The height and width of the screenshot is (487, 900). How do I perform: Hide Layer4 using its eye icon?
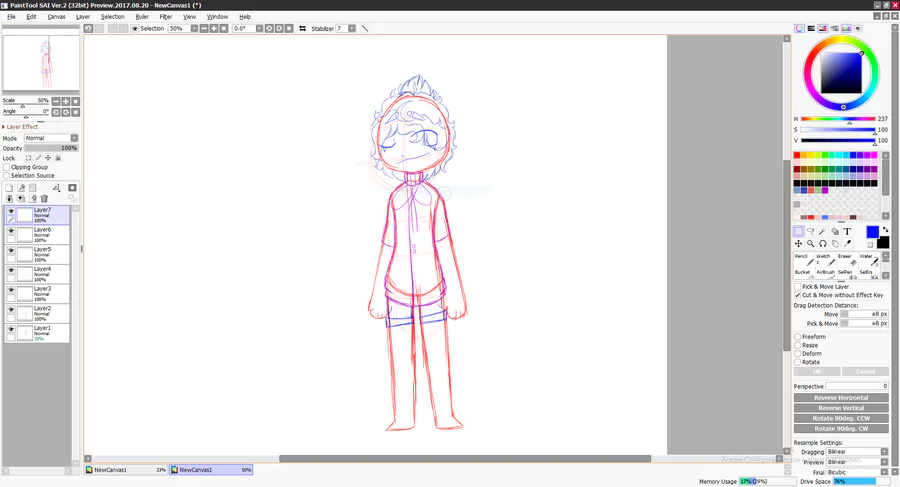[x=11, y=270]
